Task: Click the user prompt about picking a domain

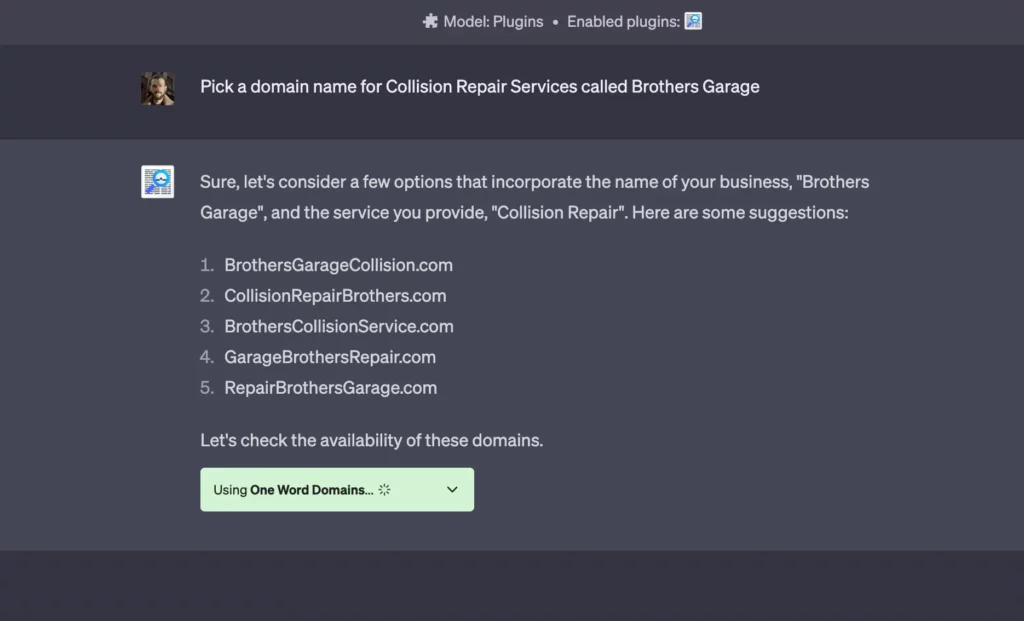Action: coord(479,87)
